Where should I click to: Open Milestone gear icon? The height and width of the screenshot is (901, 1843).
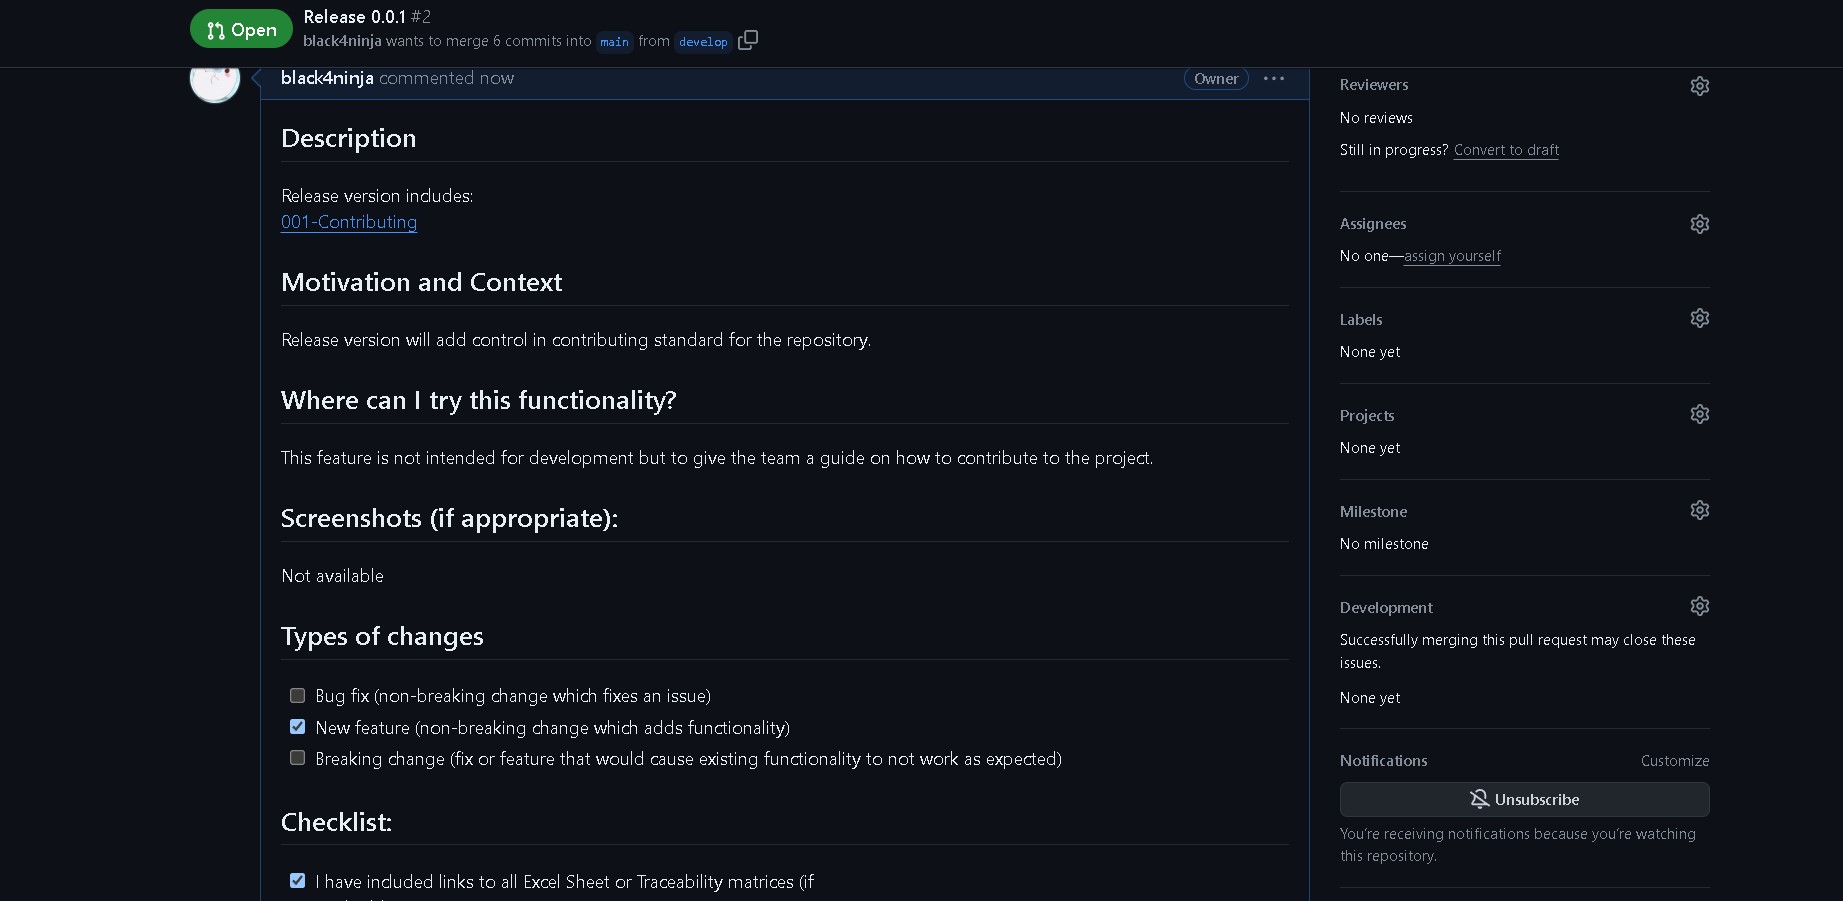(1699, 510)
